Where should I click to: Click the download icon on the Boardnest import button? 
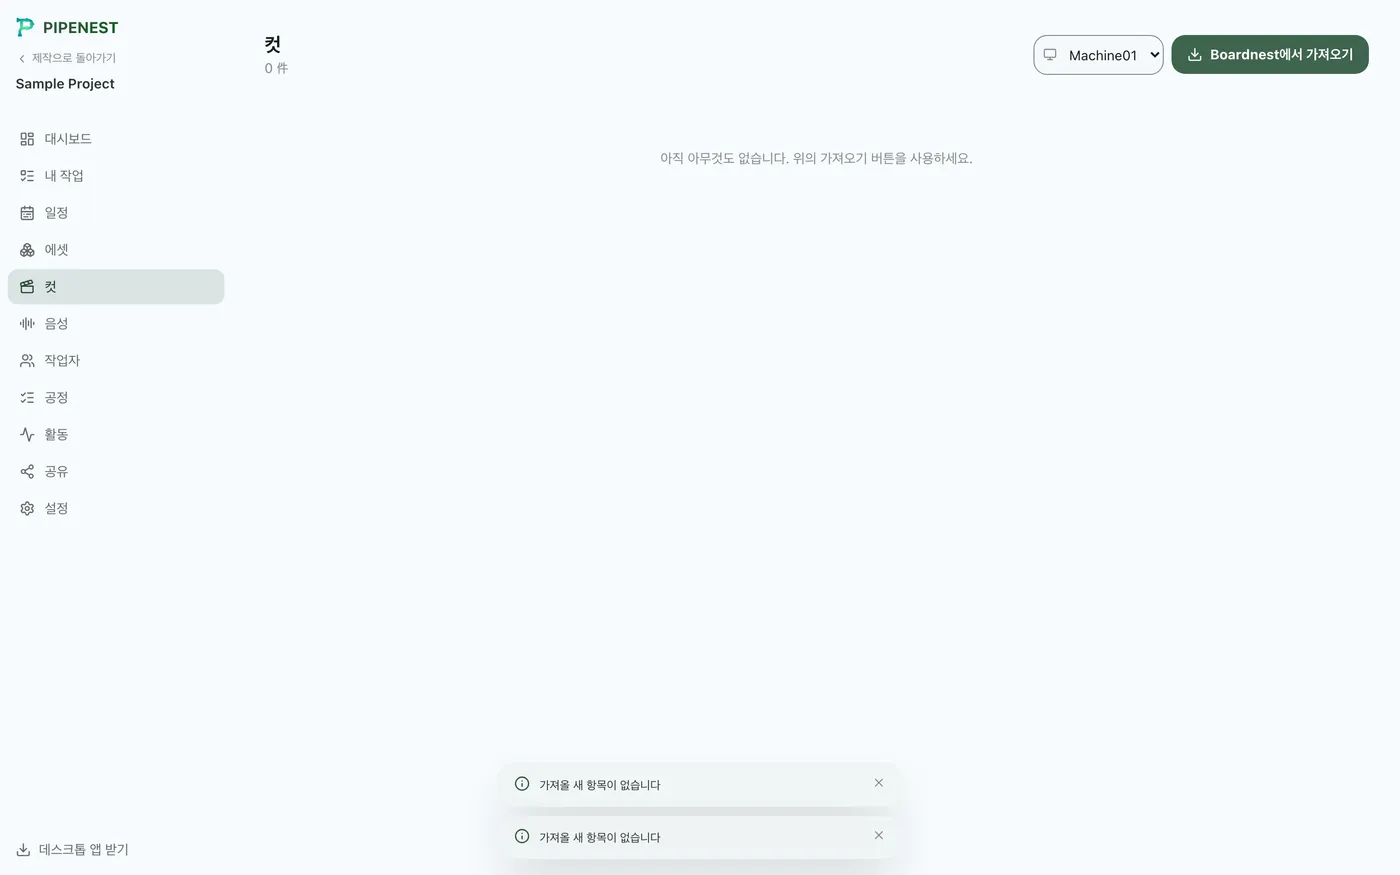[x=1194, y=55]
